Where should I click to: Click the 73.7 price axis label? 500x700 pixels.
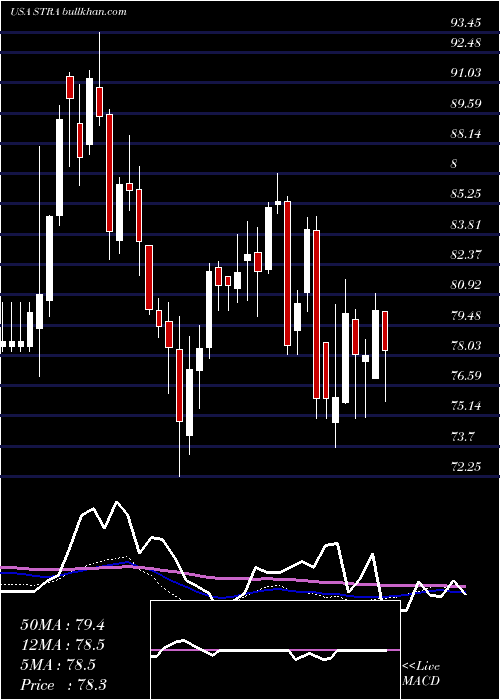coord(462,436)
